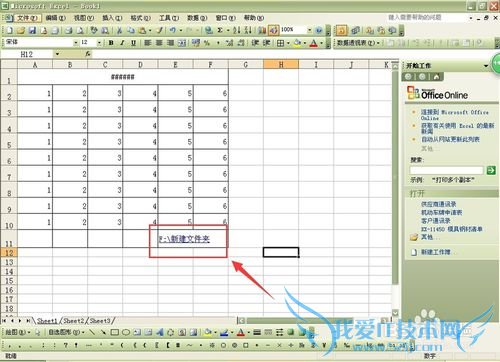Open the Borders dropdown arrow
The image size is (500, 362).
(288, 43)
